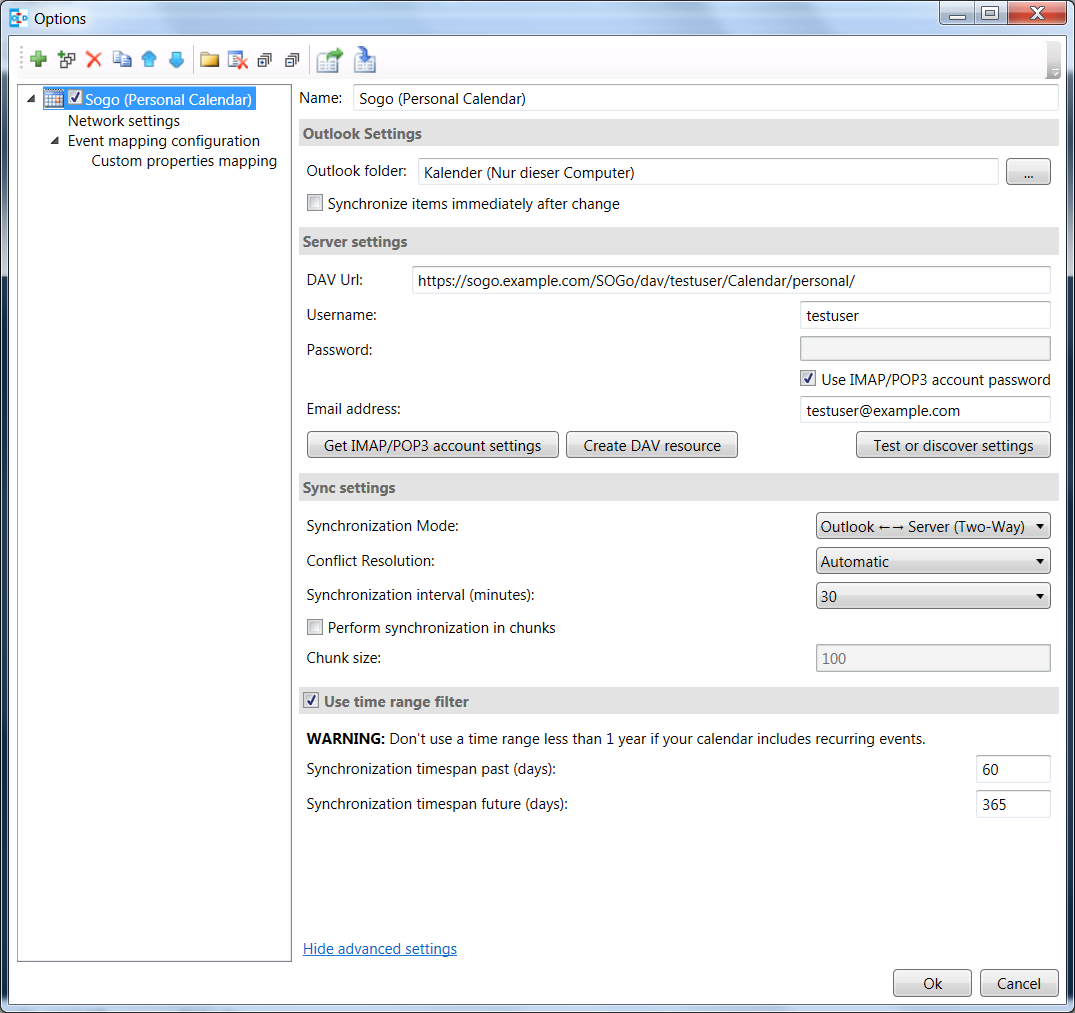This screenshot has height=1013, width=1075.
Task: Import profiles from file icon
Action: (x=365, y=60)
